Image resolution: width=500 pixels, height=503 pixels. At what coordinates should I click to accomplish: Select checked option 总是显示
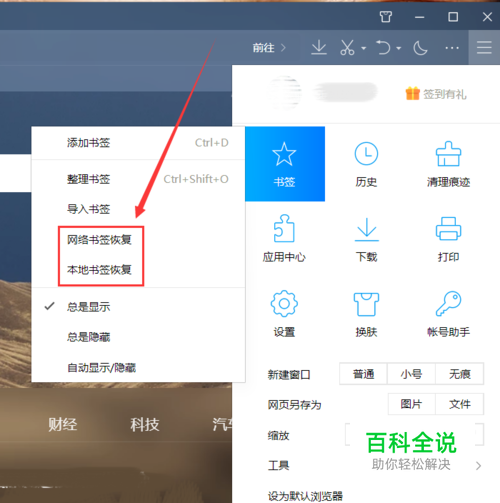[x=138, y=307]
